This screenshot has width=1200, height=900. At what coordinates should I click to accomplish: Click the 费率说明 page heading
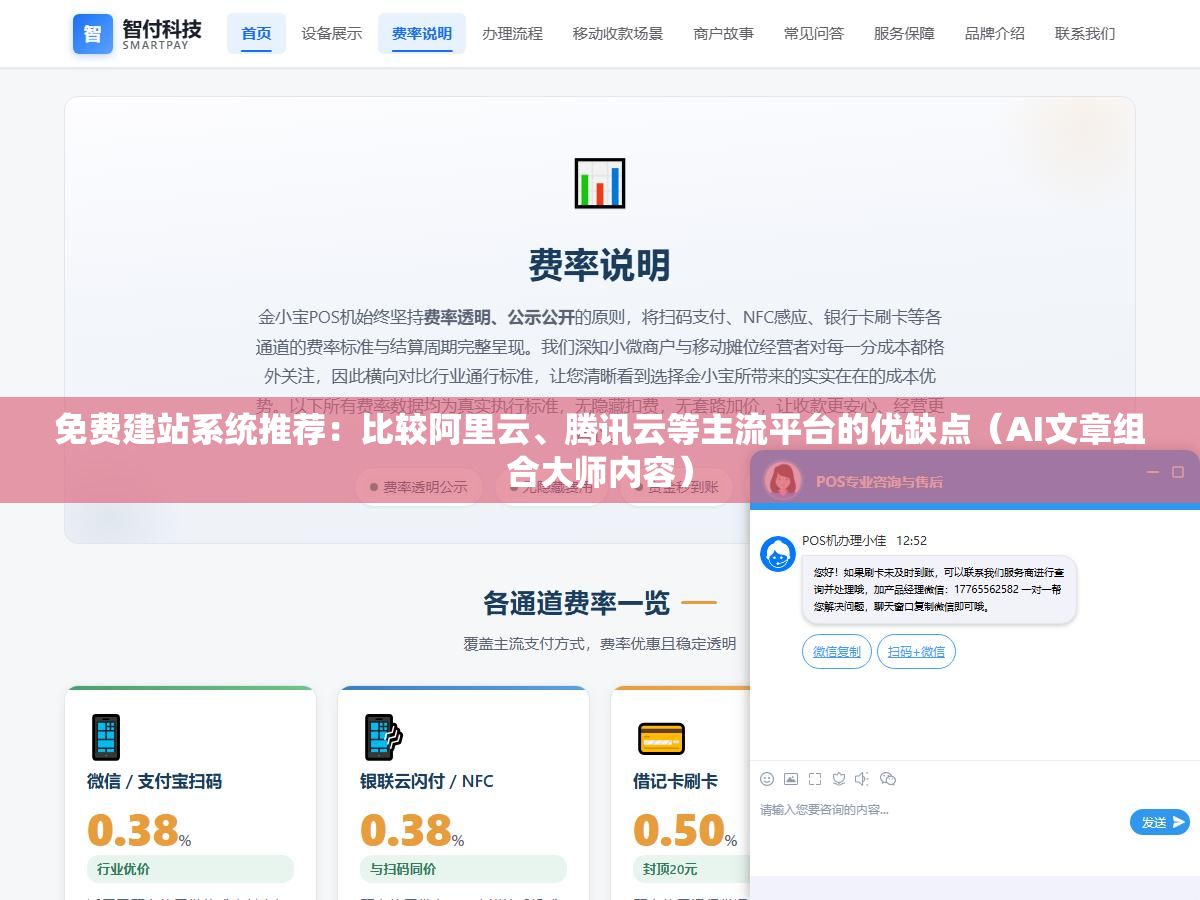600,265
